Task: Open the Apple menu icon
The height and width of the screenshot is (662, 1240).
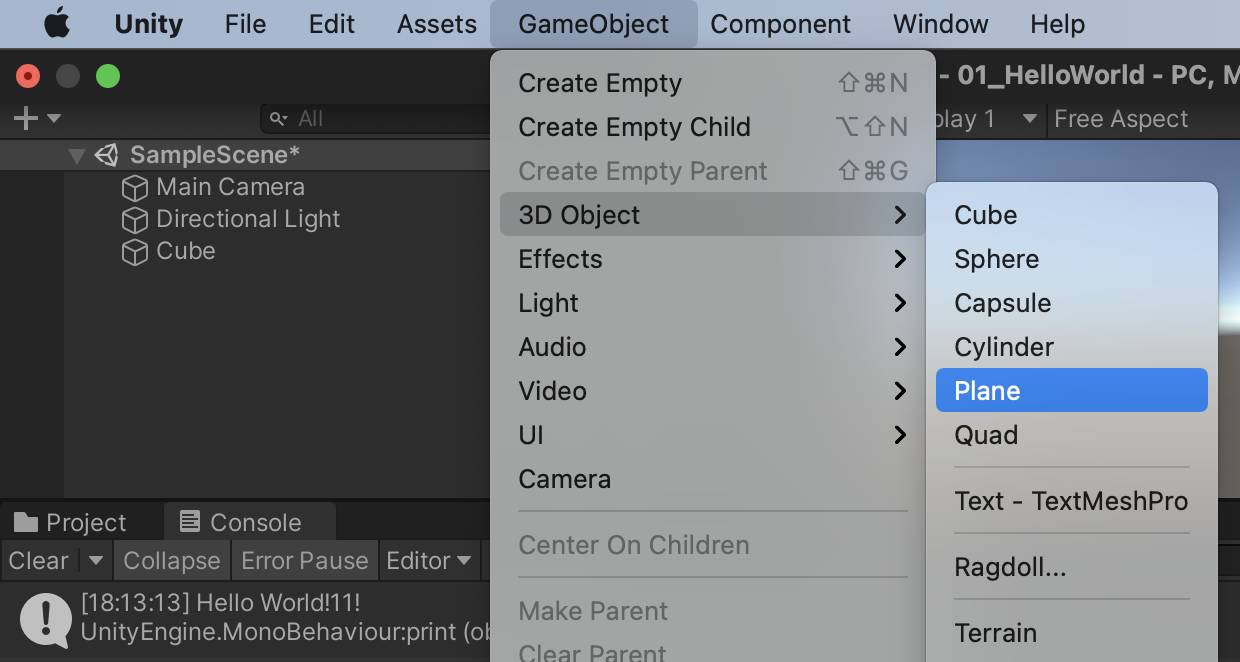Action: 57,23
